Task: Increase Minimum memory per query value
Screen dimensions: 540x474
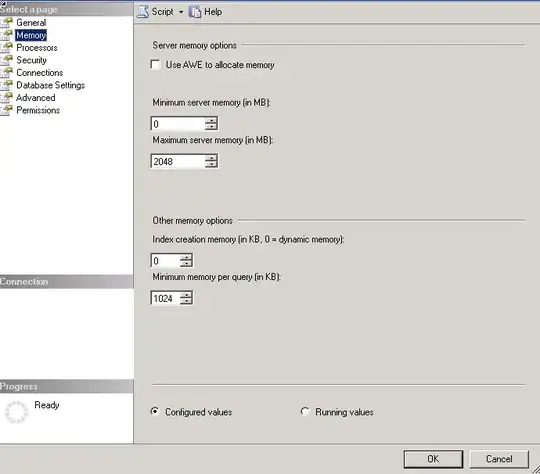Action: tap(186, 295)
